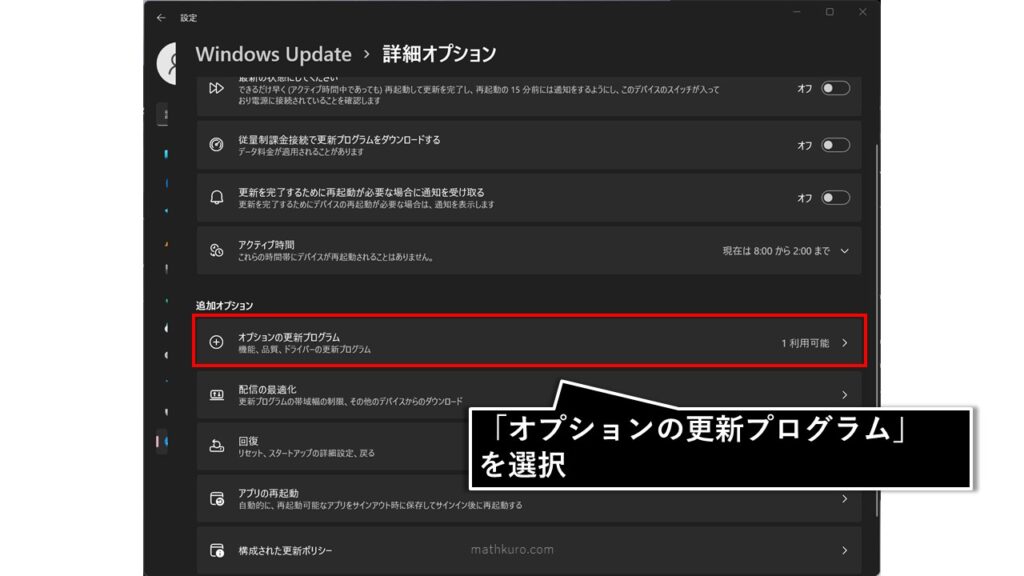
Task: Click the optional updates plus icon
Action: (x=216, y=342)
